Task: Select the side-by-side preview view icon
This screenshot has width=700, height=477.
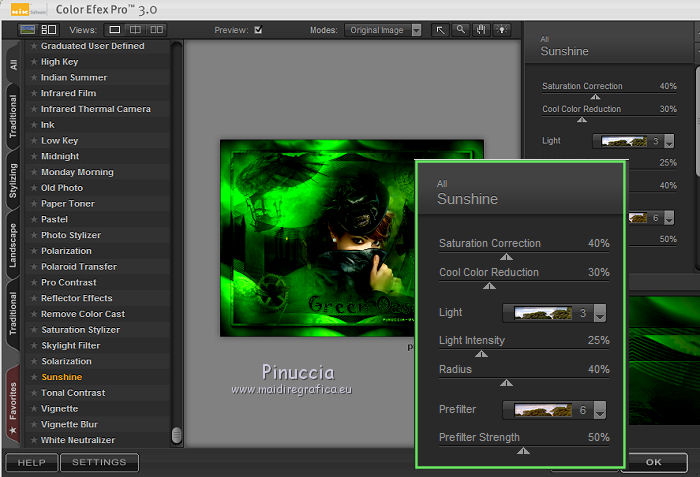Action: tap(156, 29)
